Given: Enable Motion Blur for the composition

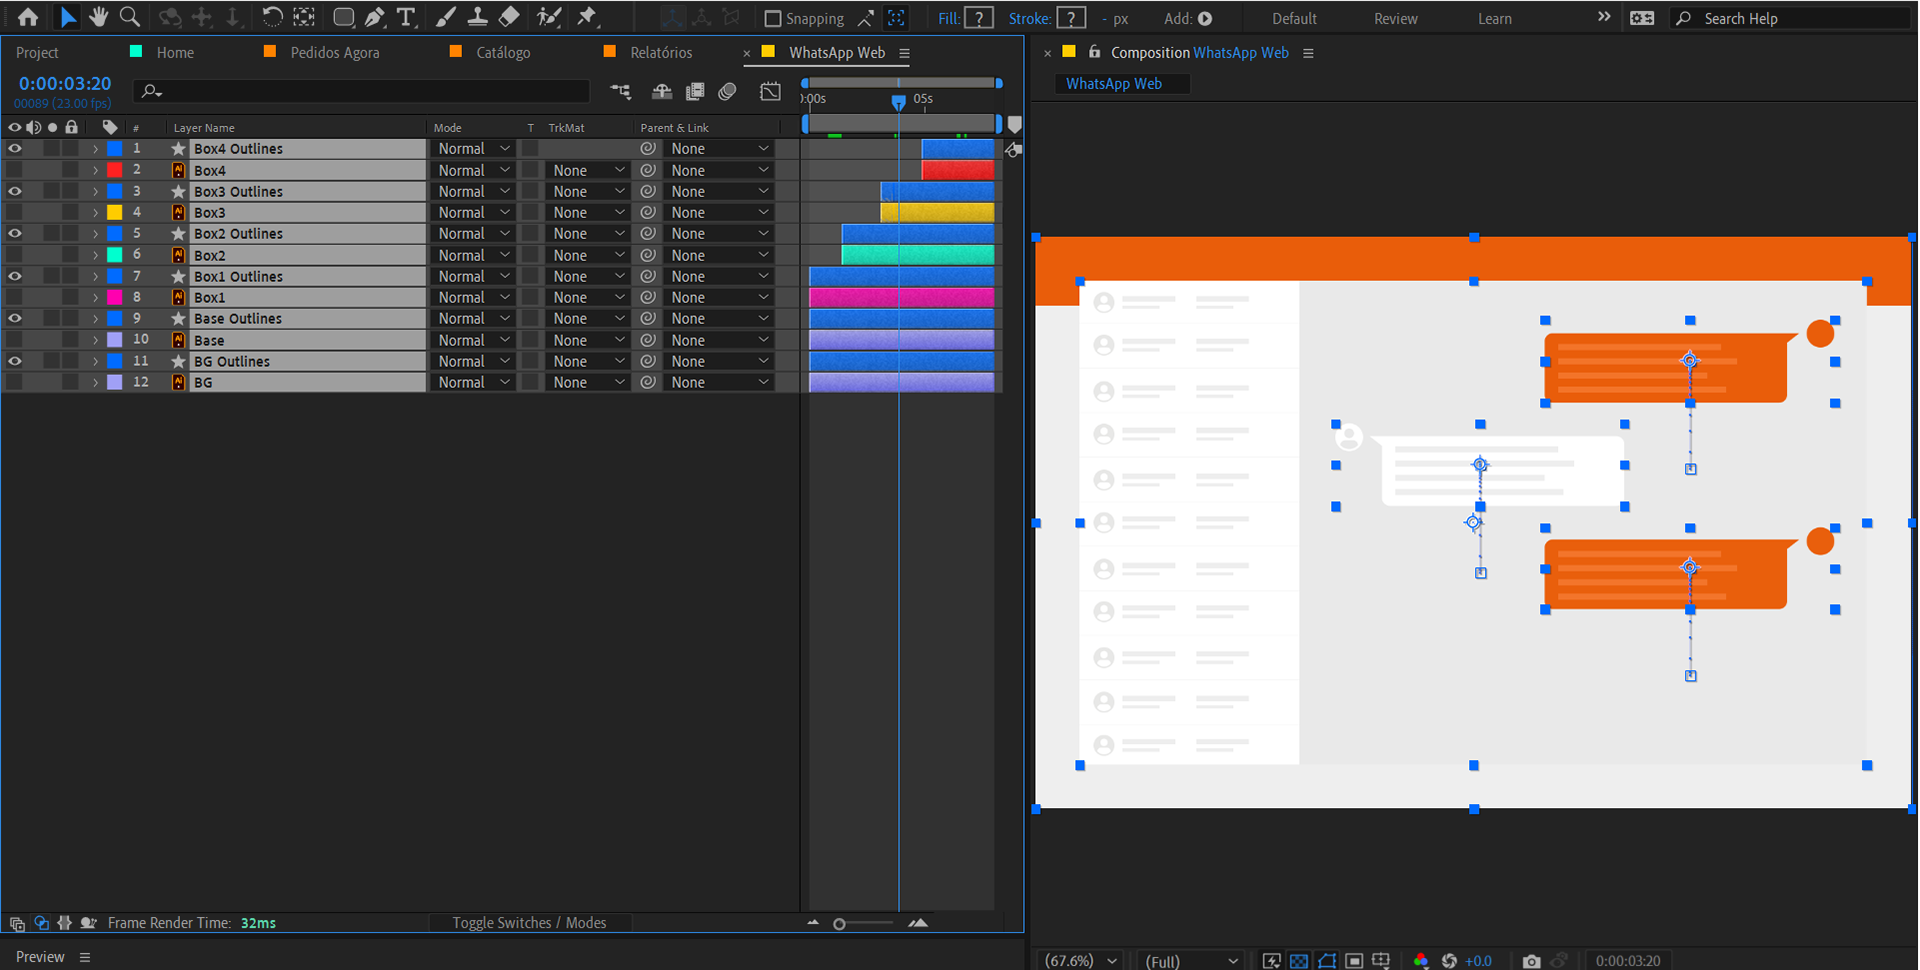Looking at the screenshot, I should click(728, 92).
